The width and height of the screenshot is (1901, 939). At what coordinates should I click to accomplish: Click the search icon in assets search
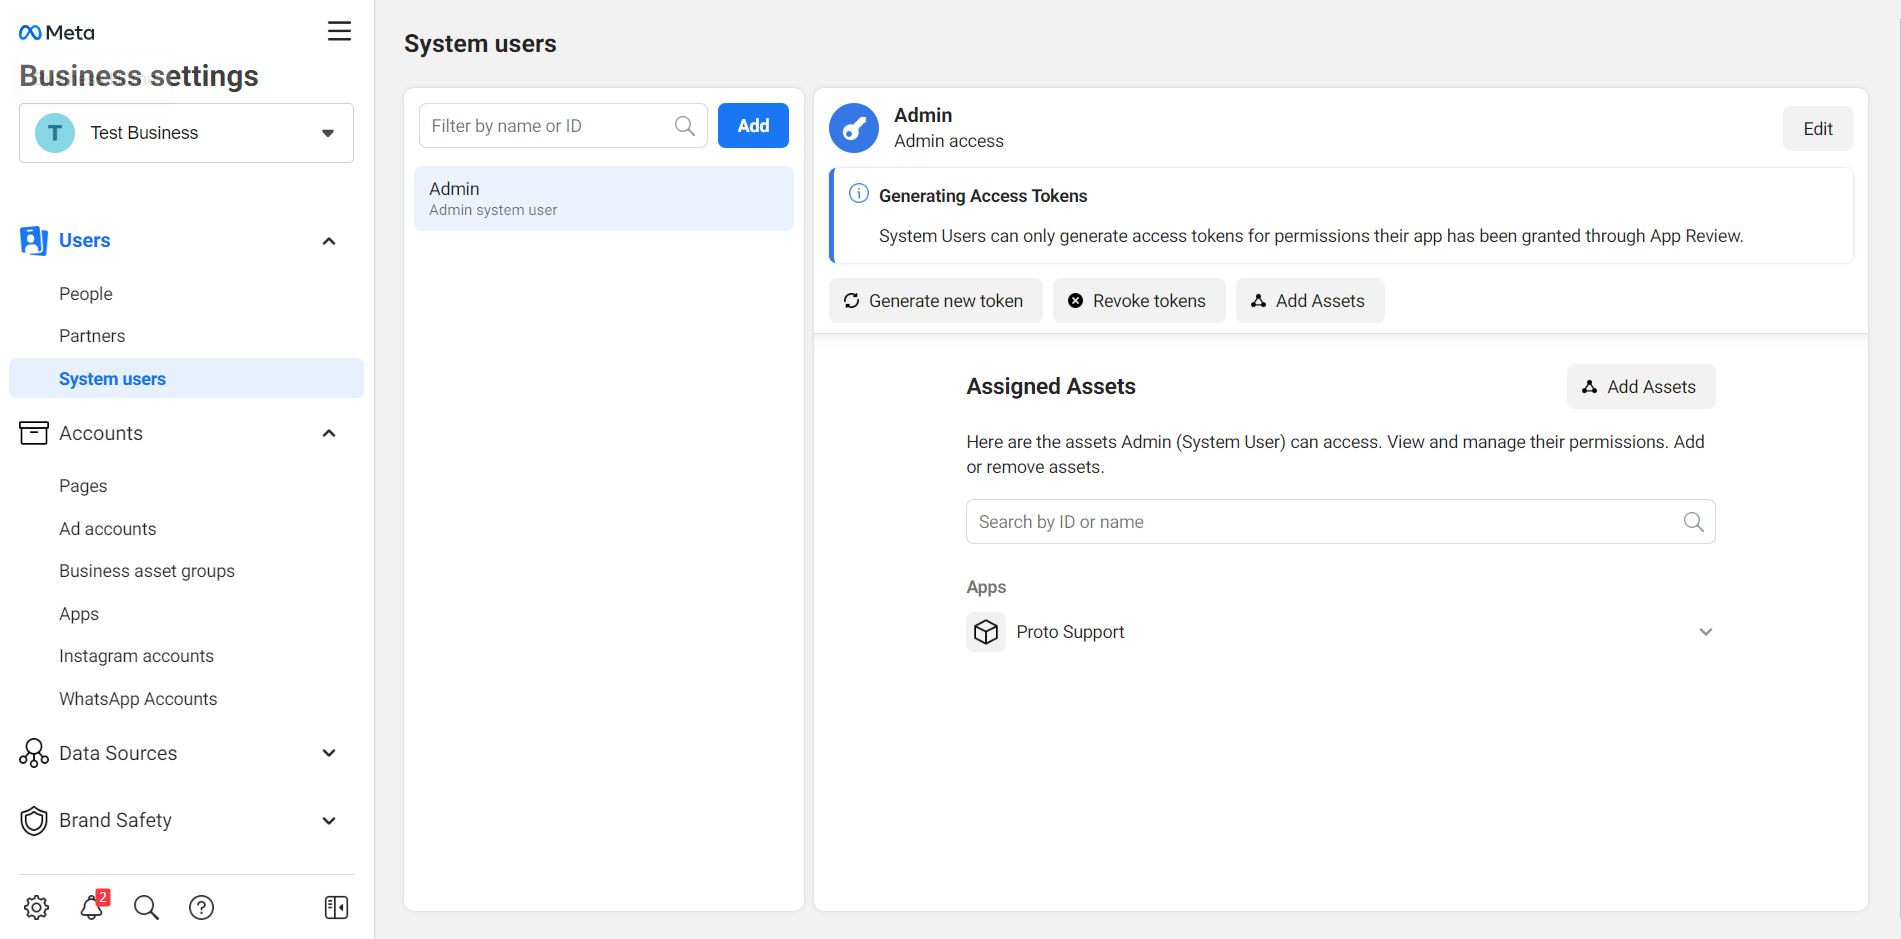(x=1693, y=522)
